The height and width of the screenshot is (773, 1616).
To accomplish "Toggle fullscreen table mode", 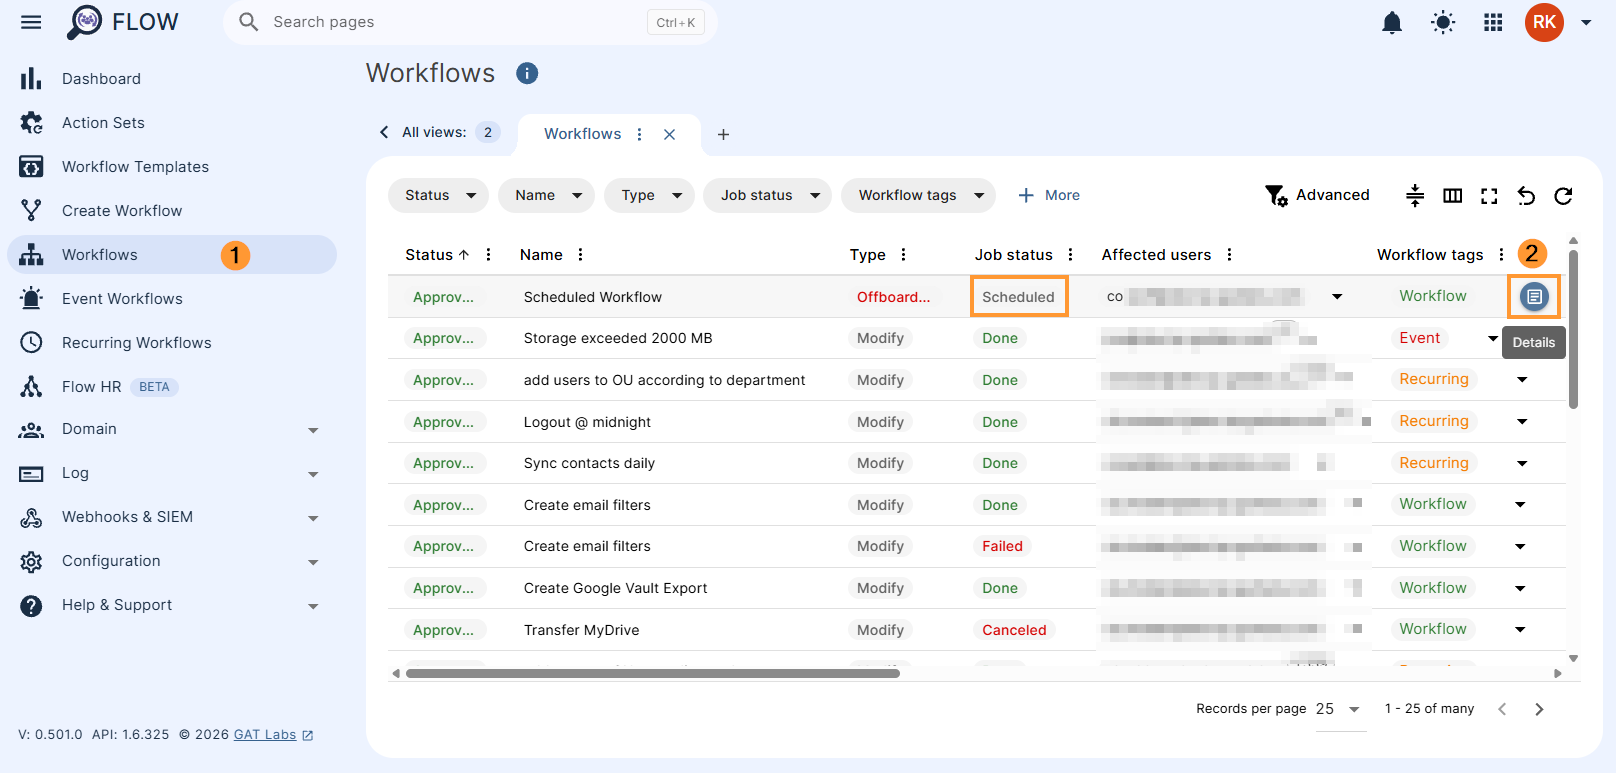I will click(1489, 195).
